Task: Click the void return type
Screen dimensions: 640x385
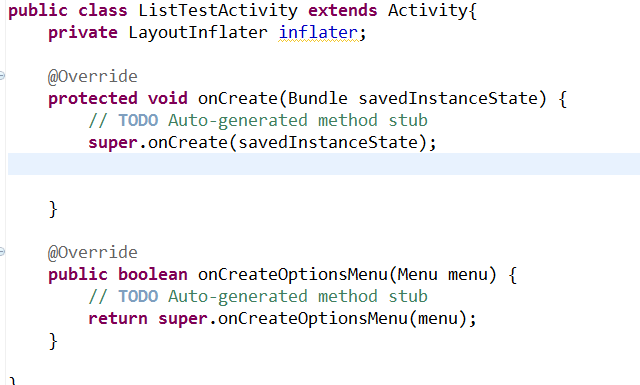Action: [168, 98]
